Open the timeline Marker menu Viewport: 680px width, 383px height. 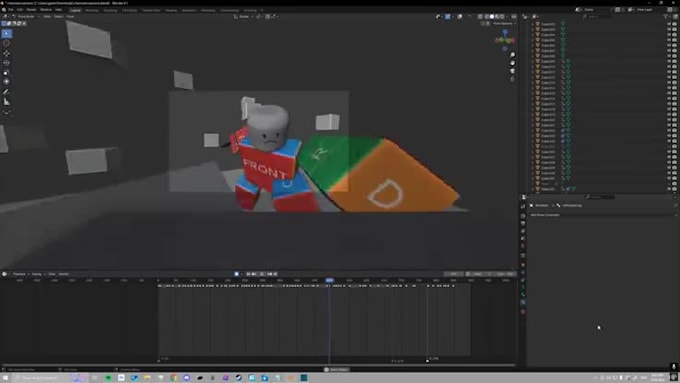pos(64,274)
